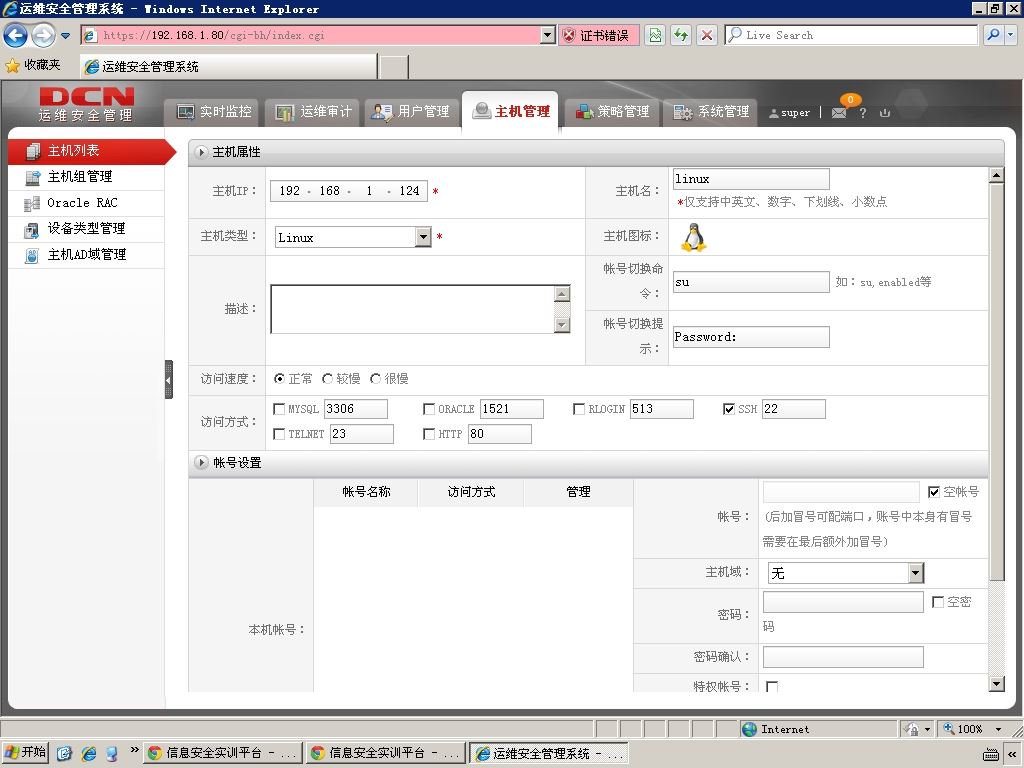Open the 设备类型管理 sidebar item

coord(86,229)
